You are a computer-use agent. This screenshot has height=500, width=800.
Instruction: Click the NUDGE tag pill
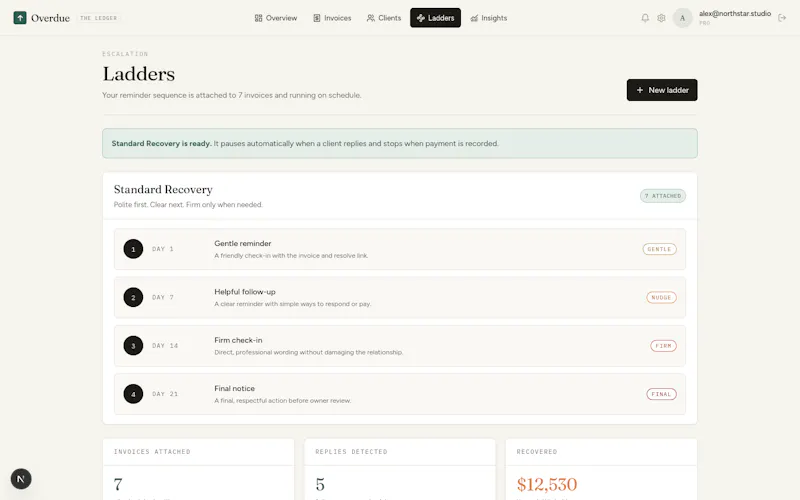click(661, 297)
